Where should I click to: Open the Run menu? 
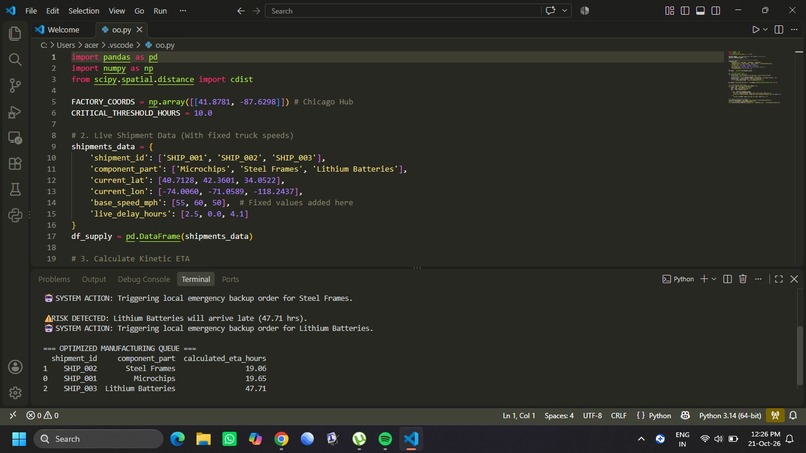click(x=160, y=11)
